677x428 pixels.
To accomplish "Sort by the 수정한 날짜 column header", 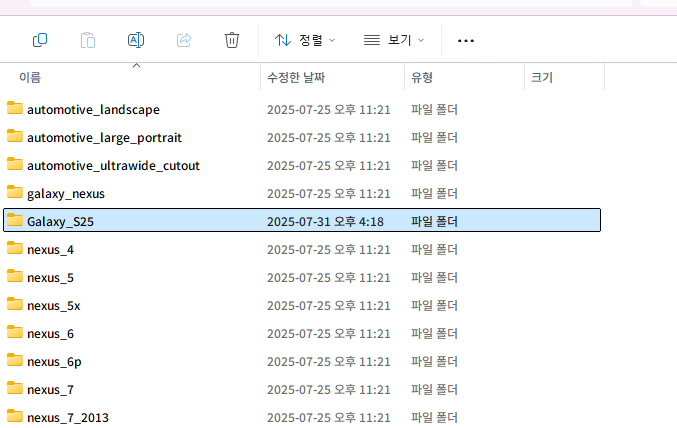I will pyautogui.click(x=296, y=77).
